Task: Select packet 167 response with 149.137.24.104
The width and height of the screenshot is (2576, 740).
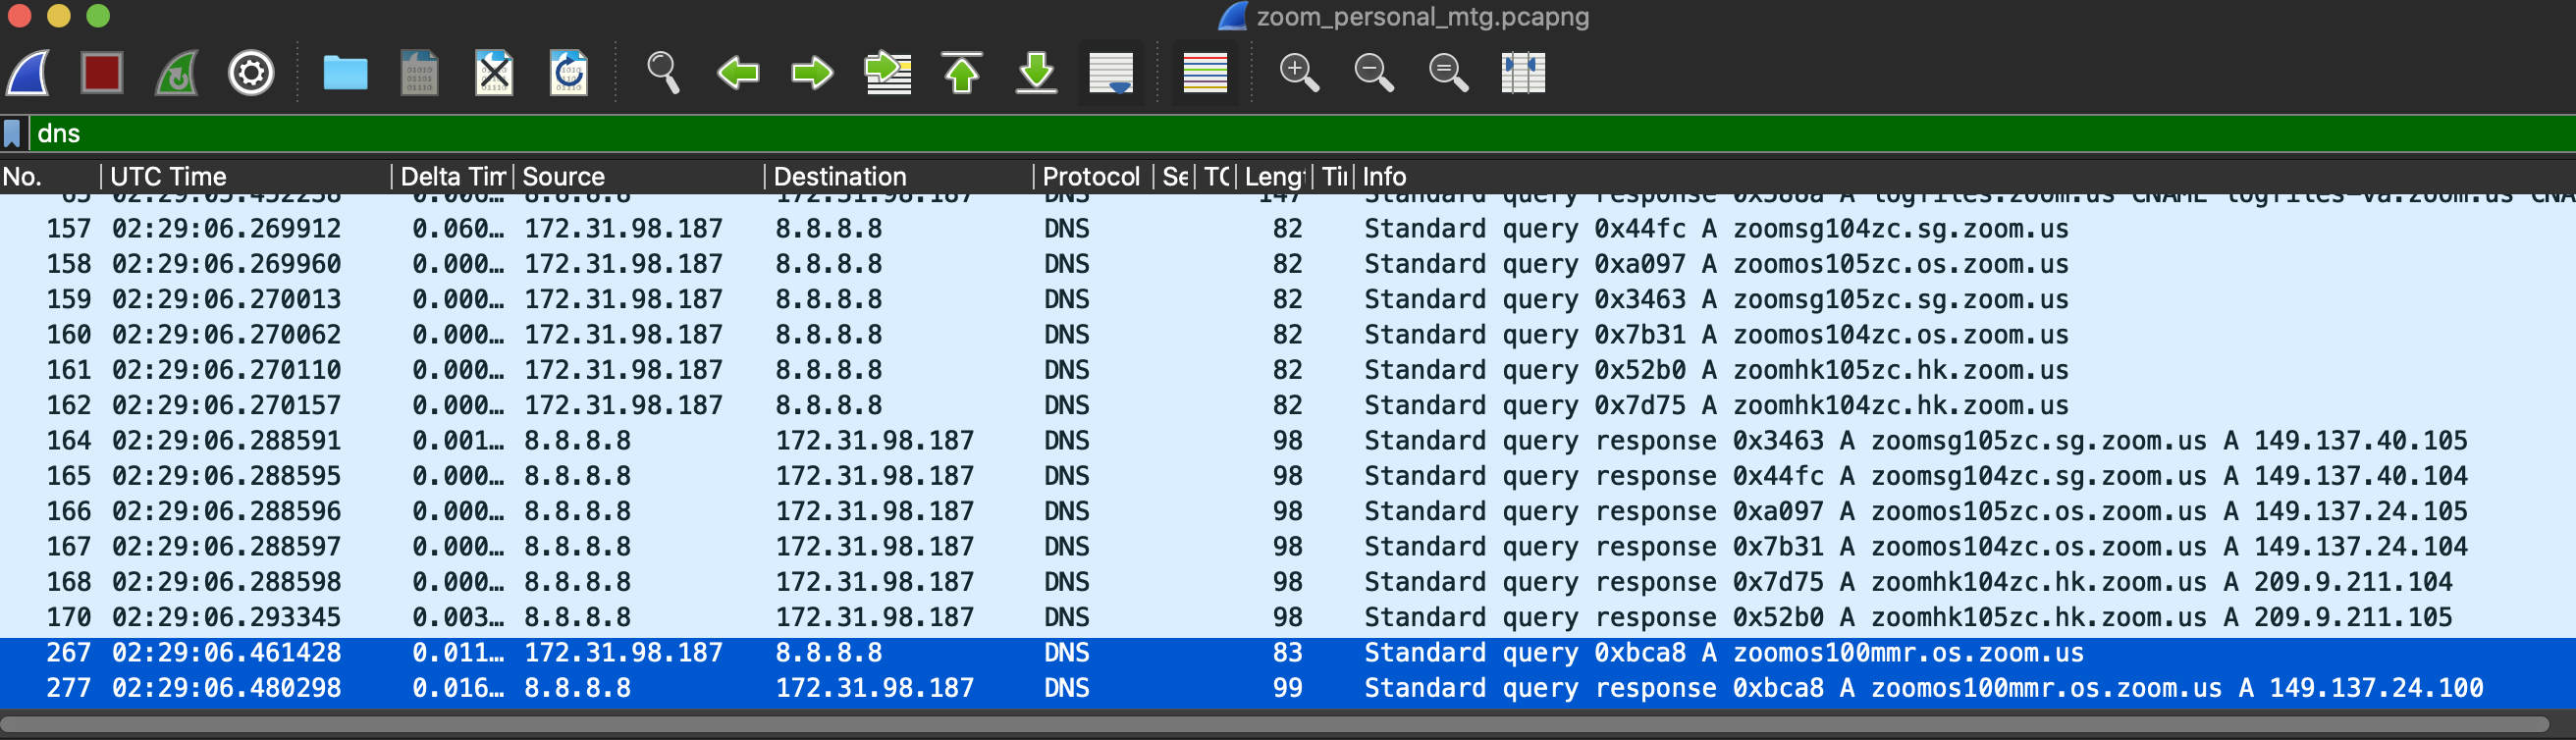Action: 1288,547
